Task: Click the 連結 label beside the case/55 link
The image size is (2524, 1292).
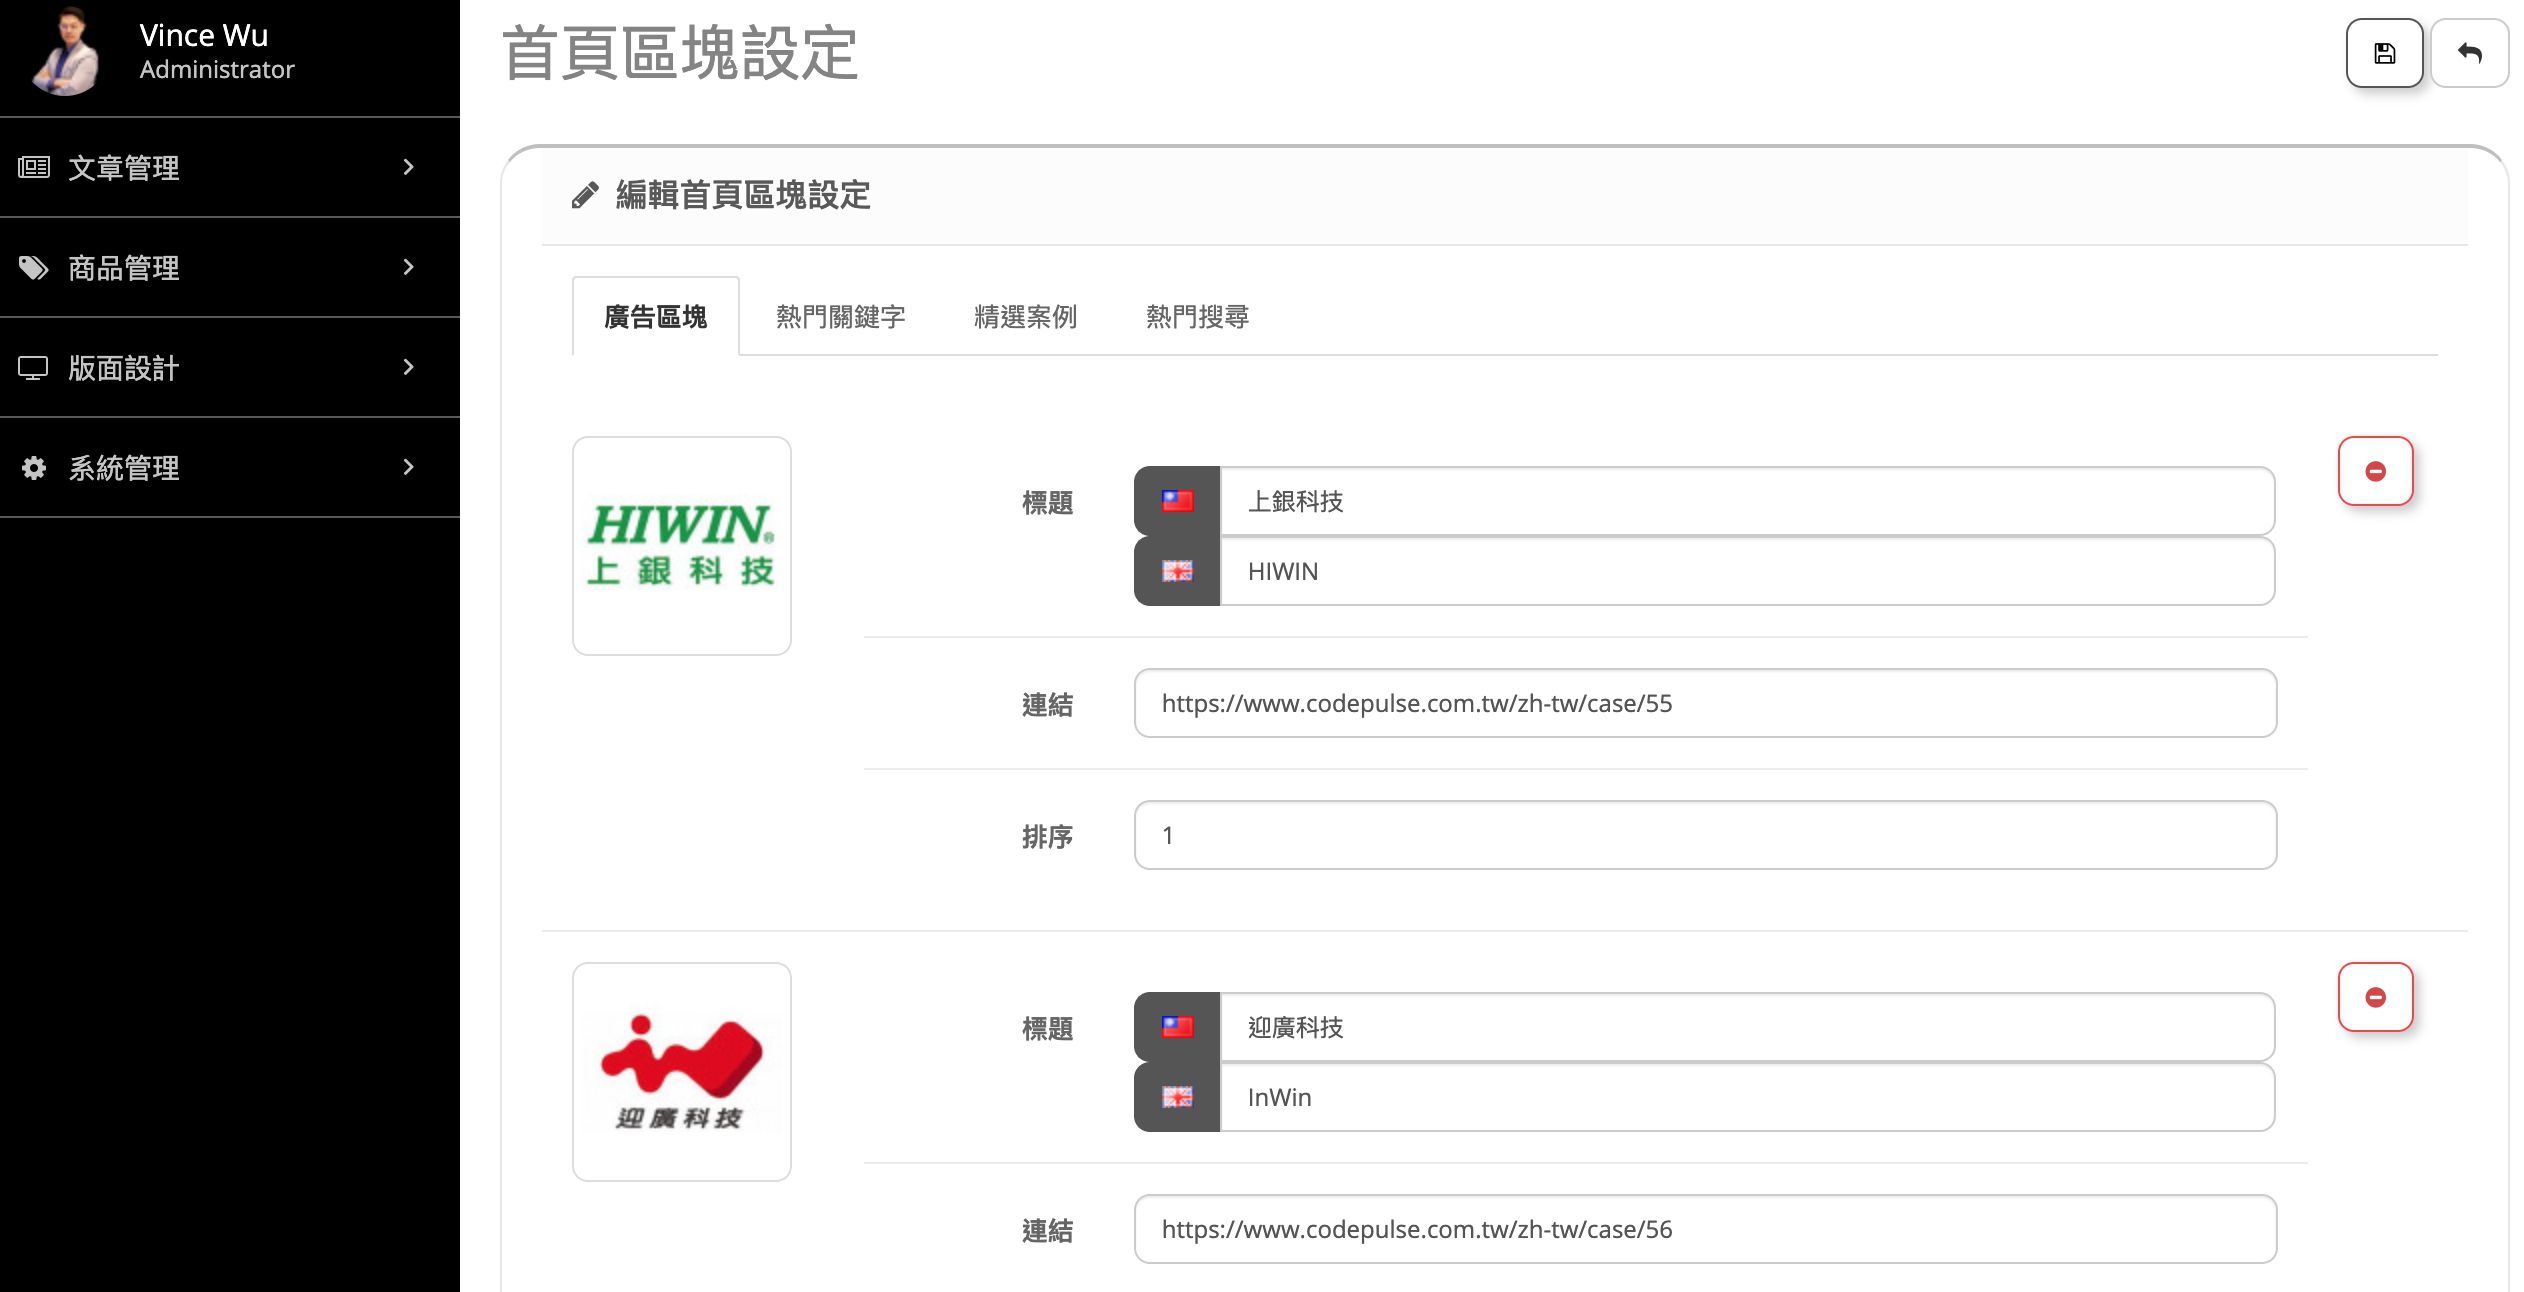Action: (x=1047, y=705)
